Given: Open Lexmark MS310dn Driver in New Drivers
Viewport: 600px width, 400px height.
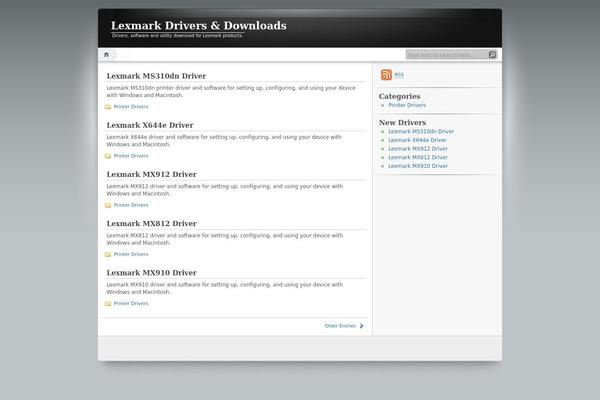Looking at the screenshot, I should click(421, 132).
